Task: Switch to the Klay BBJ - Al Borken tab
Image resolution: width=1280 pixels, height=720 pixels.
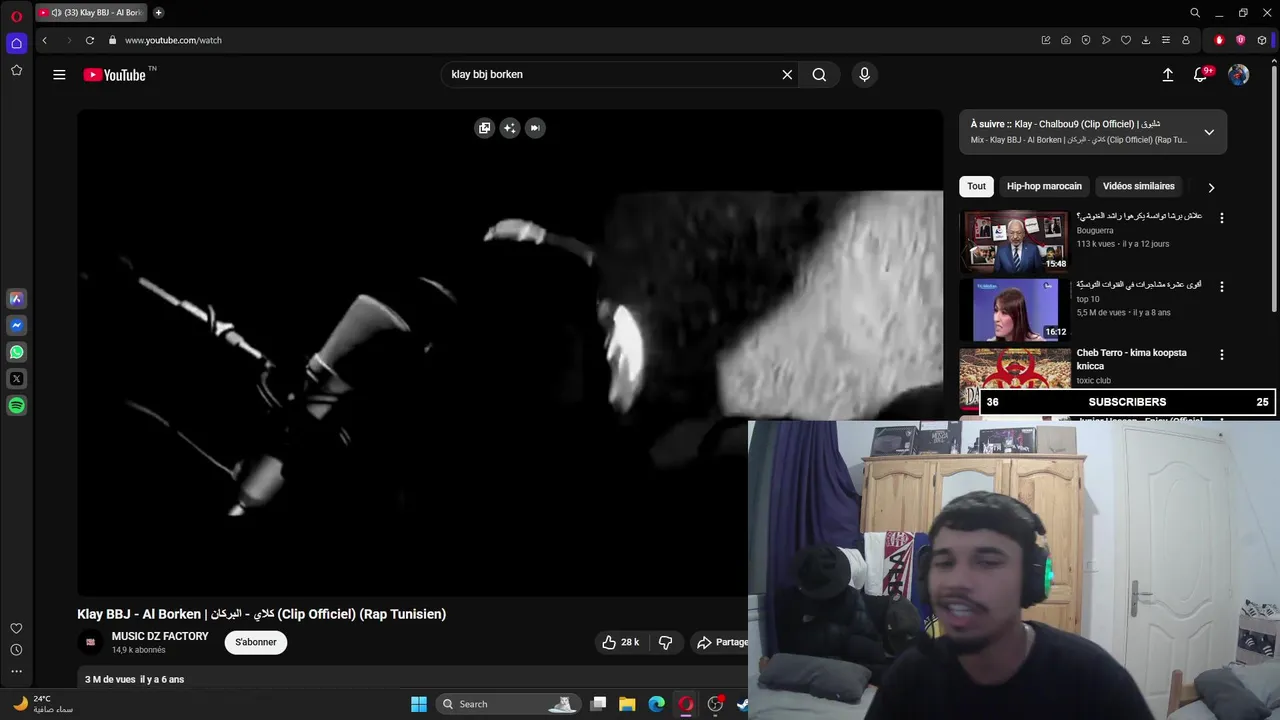Action: [x=91, y=13]
